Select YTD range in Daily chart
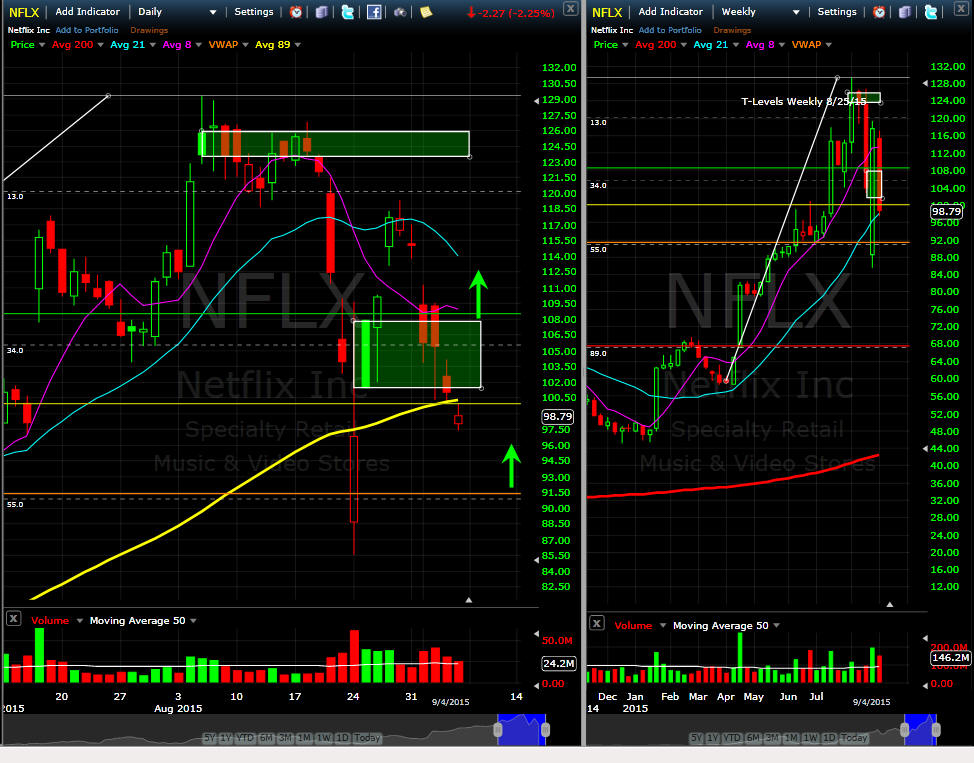This screenshot has height=763, width=974. tap(245, 738)
